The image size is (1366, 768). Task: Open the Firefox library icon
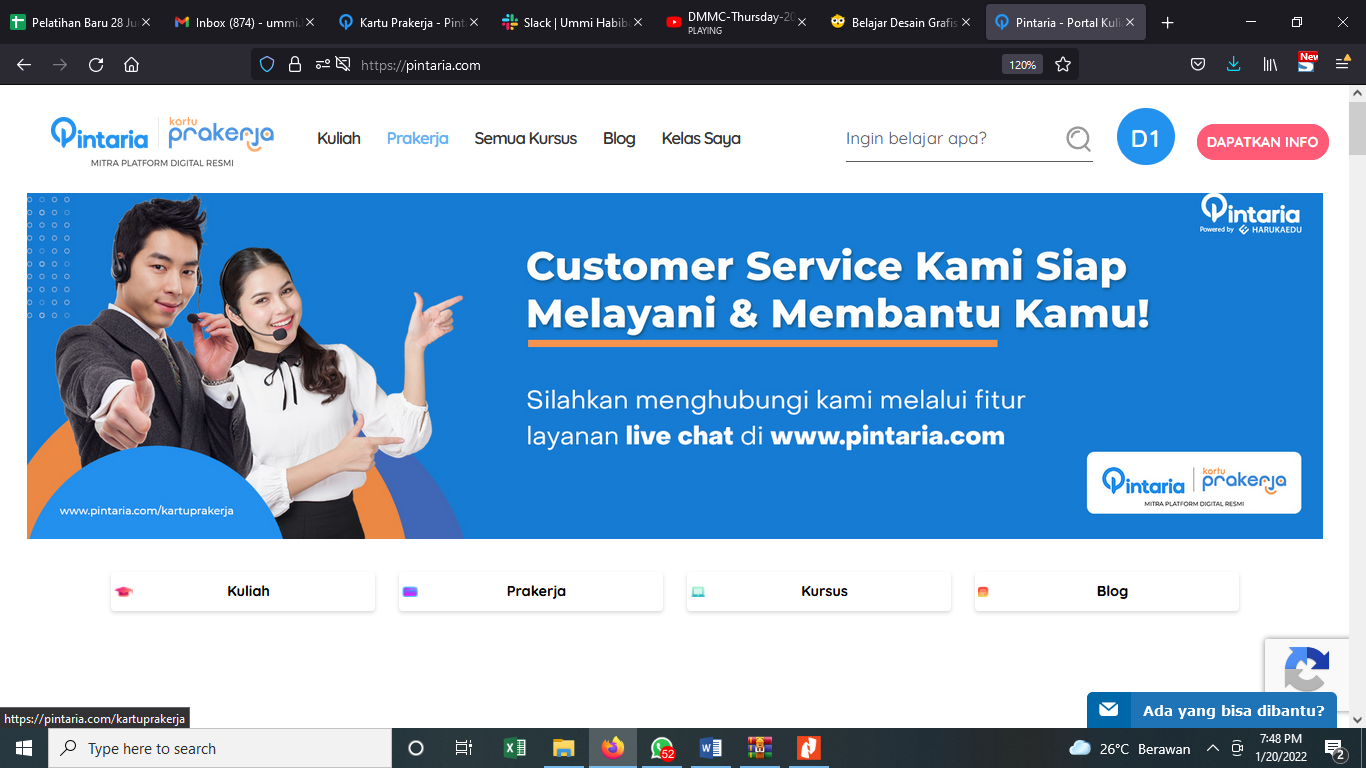[x=1270, y=65]
